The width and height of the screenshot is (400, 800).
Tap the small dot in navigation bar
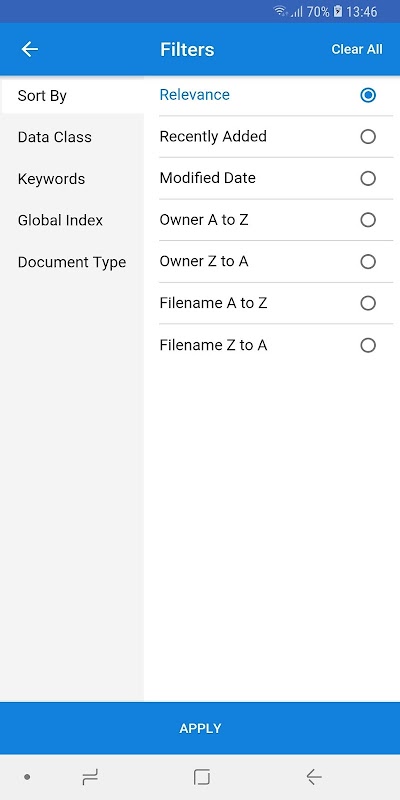tap(27, 777)
